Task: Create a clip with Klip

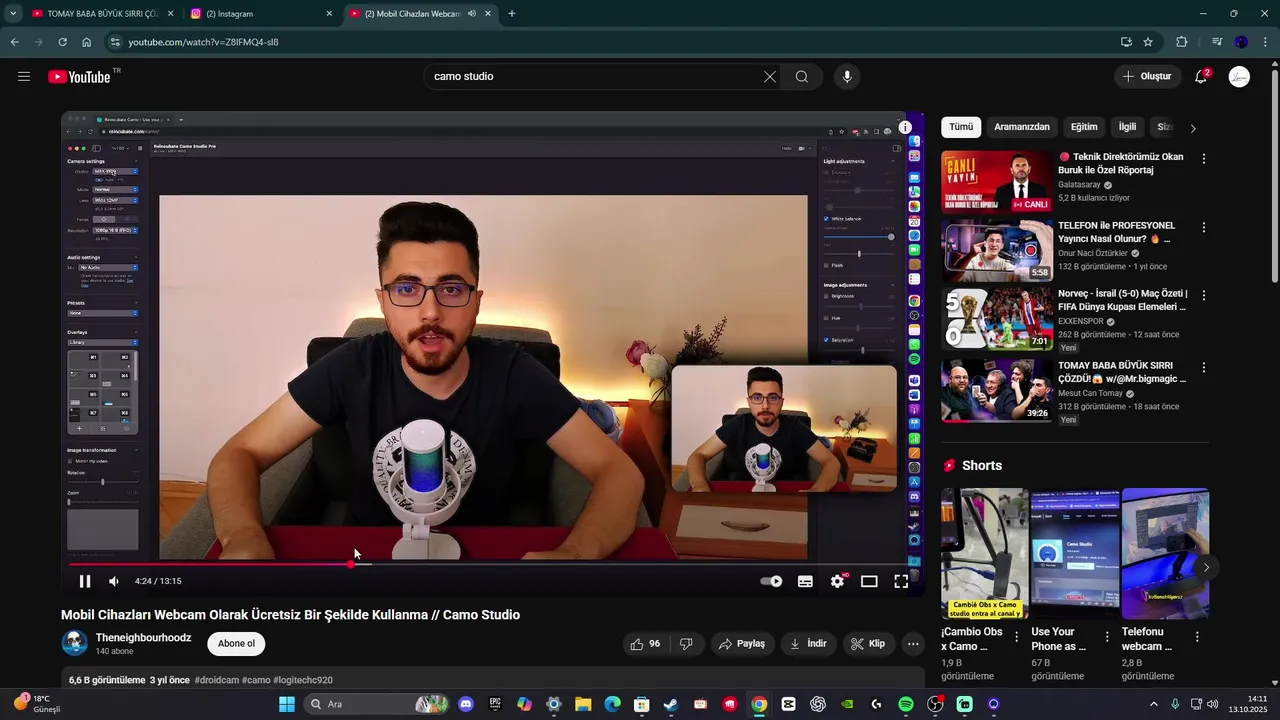Action: [x=869, y=644]
